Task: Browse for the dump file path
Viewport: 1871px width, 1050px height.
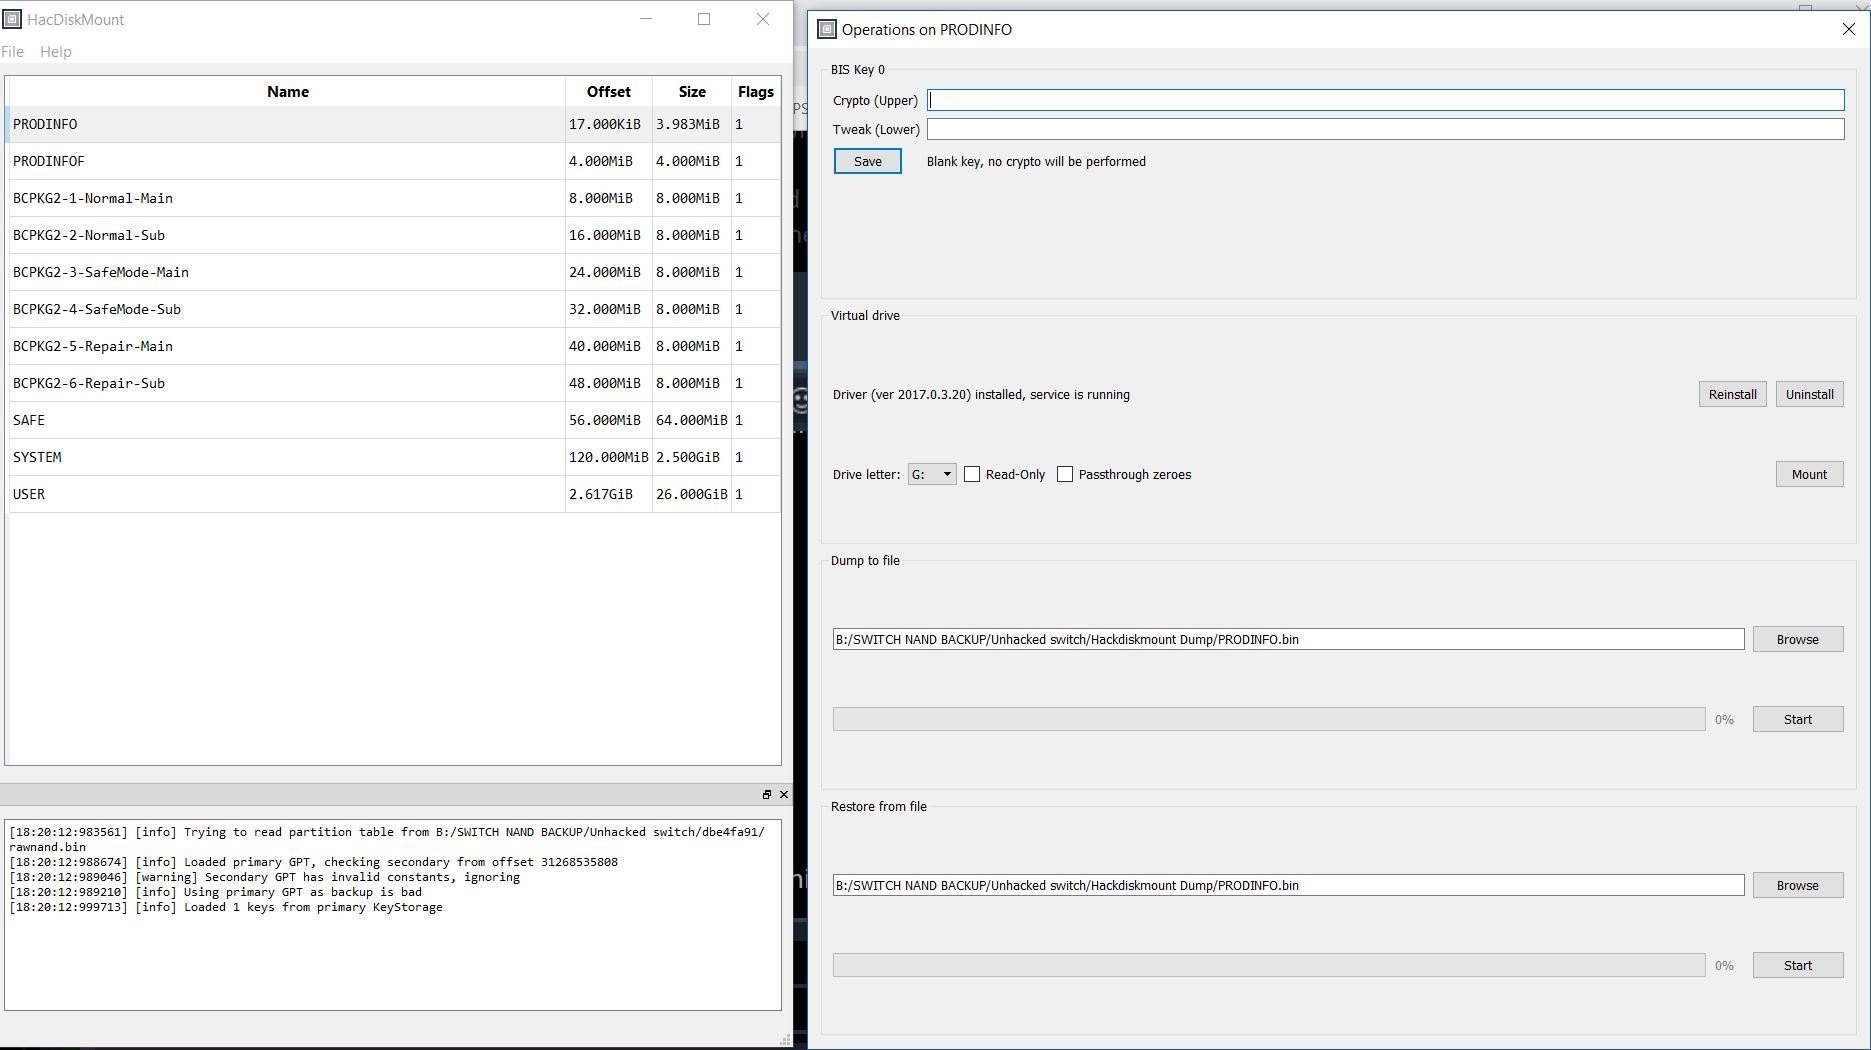Action: [x=1798, y=639]
